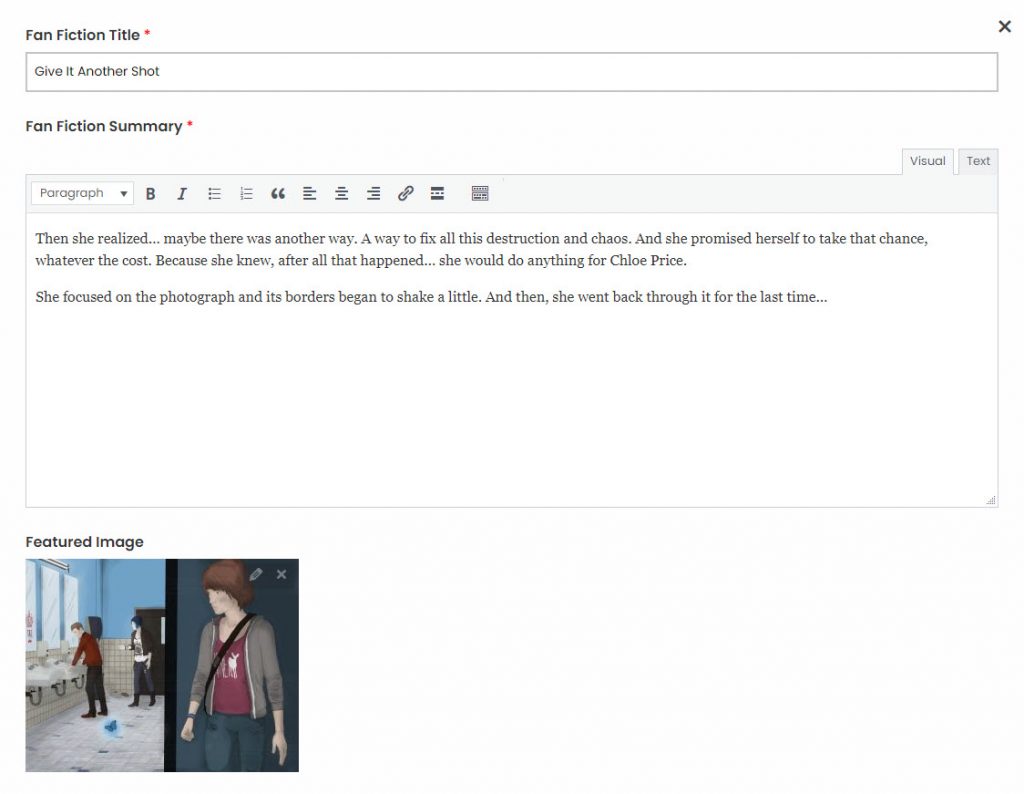Expand the paragraph style menu arrow
This screenshot has height=794, width=1024.
(124, 193)
